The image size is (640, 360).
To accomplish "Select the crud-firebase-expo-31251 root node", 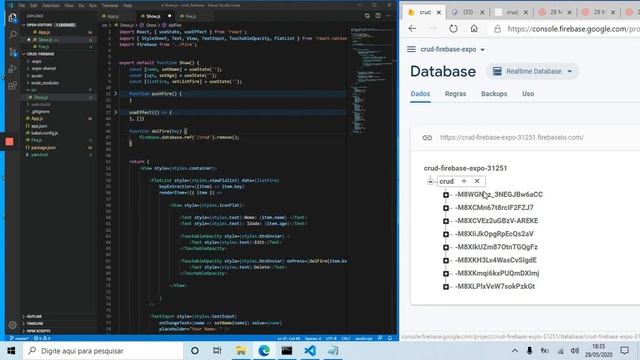I will tap(465, 168).
